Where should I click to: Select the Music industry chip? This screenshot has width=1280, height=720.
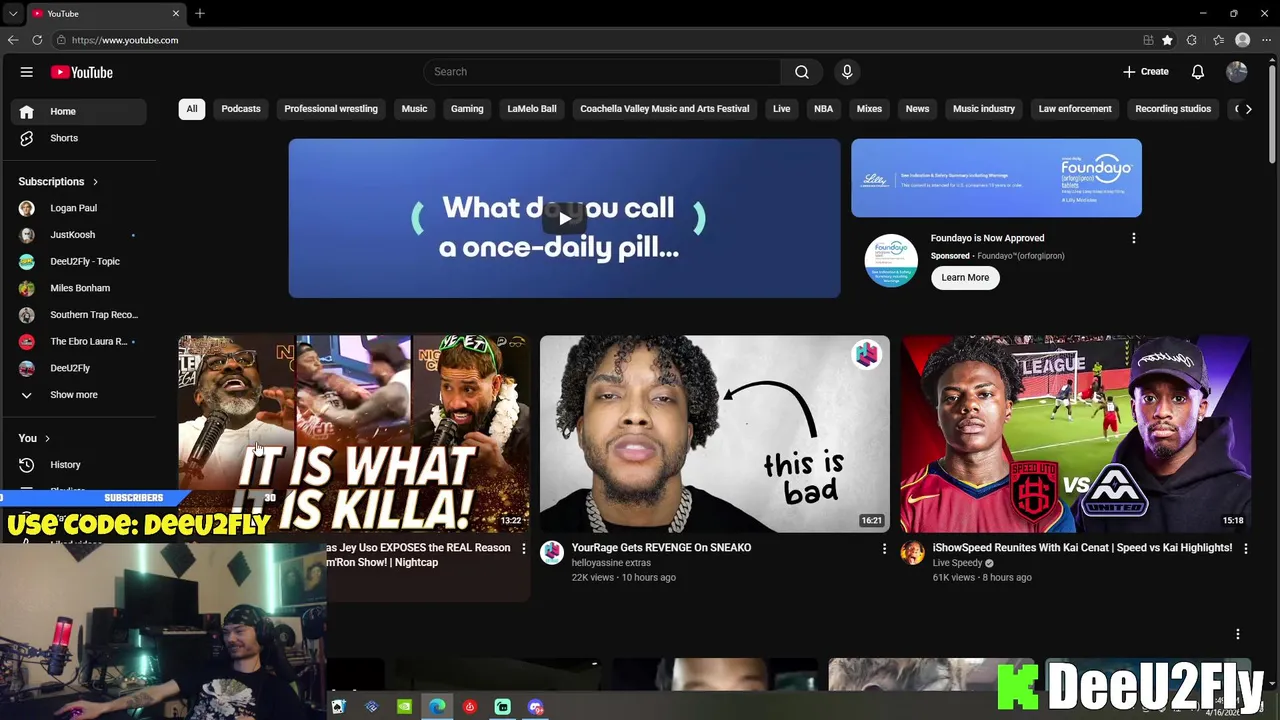[x=984, y=109]
